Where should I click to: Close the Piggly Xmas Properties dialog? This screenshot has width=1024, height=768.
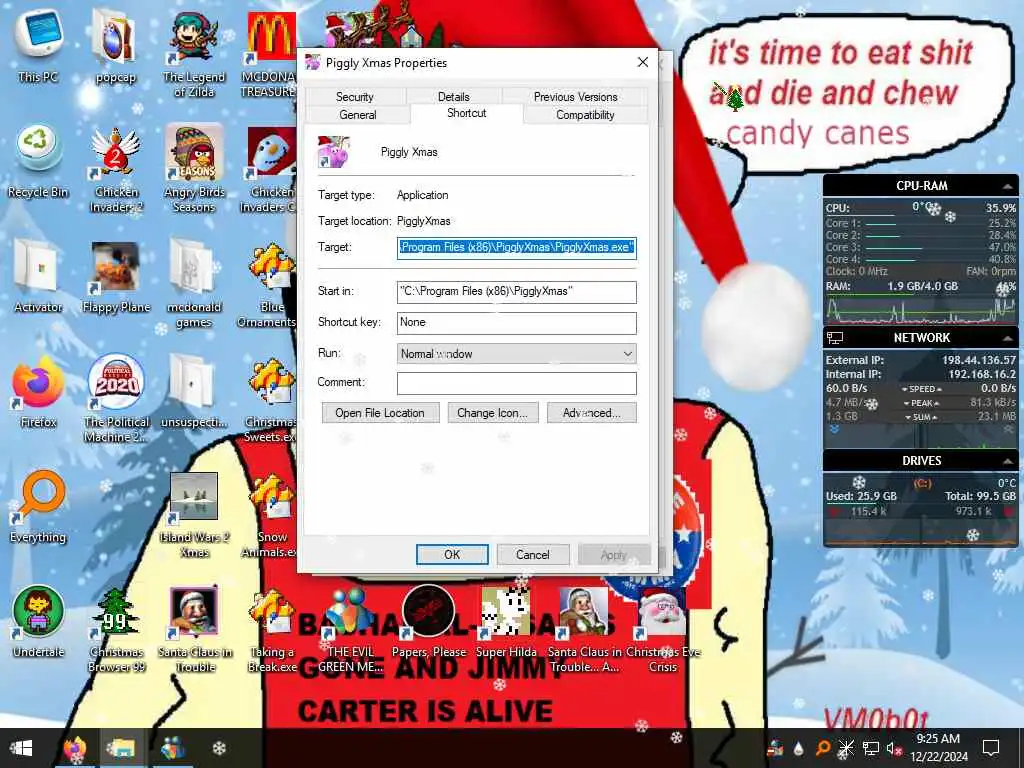click(643, 62)
